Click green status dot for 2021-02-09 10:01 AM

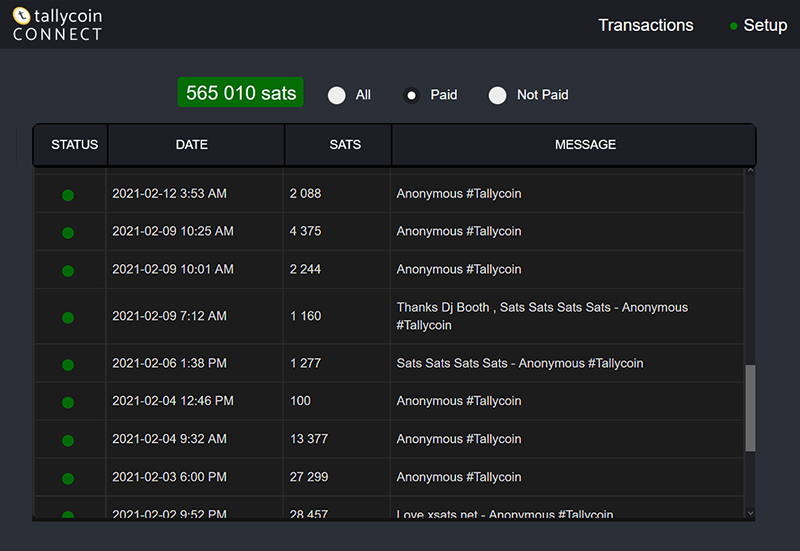tap(68, 270)
